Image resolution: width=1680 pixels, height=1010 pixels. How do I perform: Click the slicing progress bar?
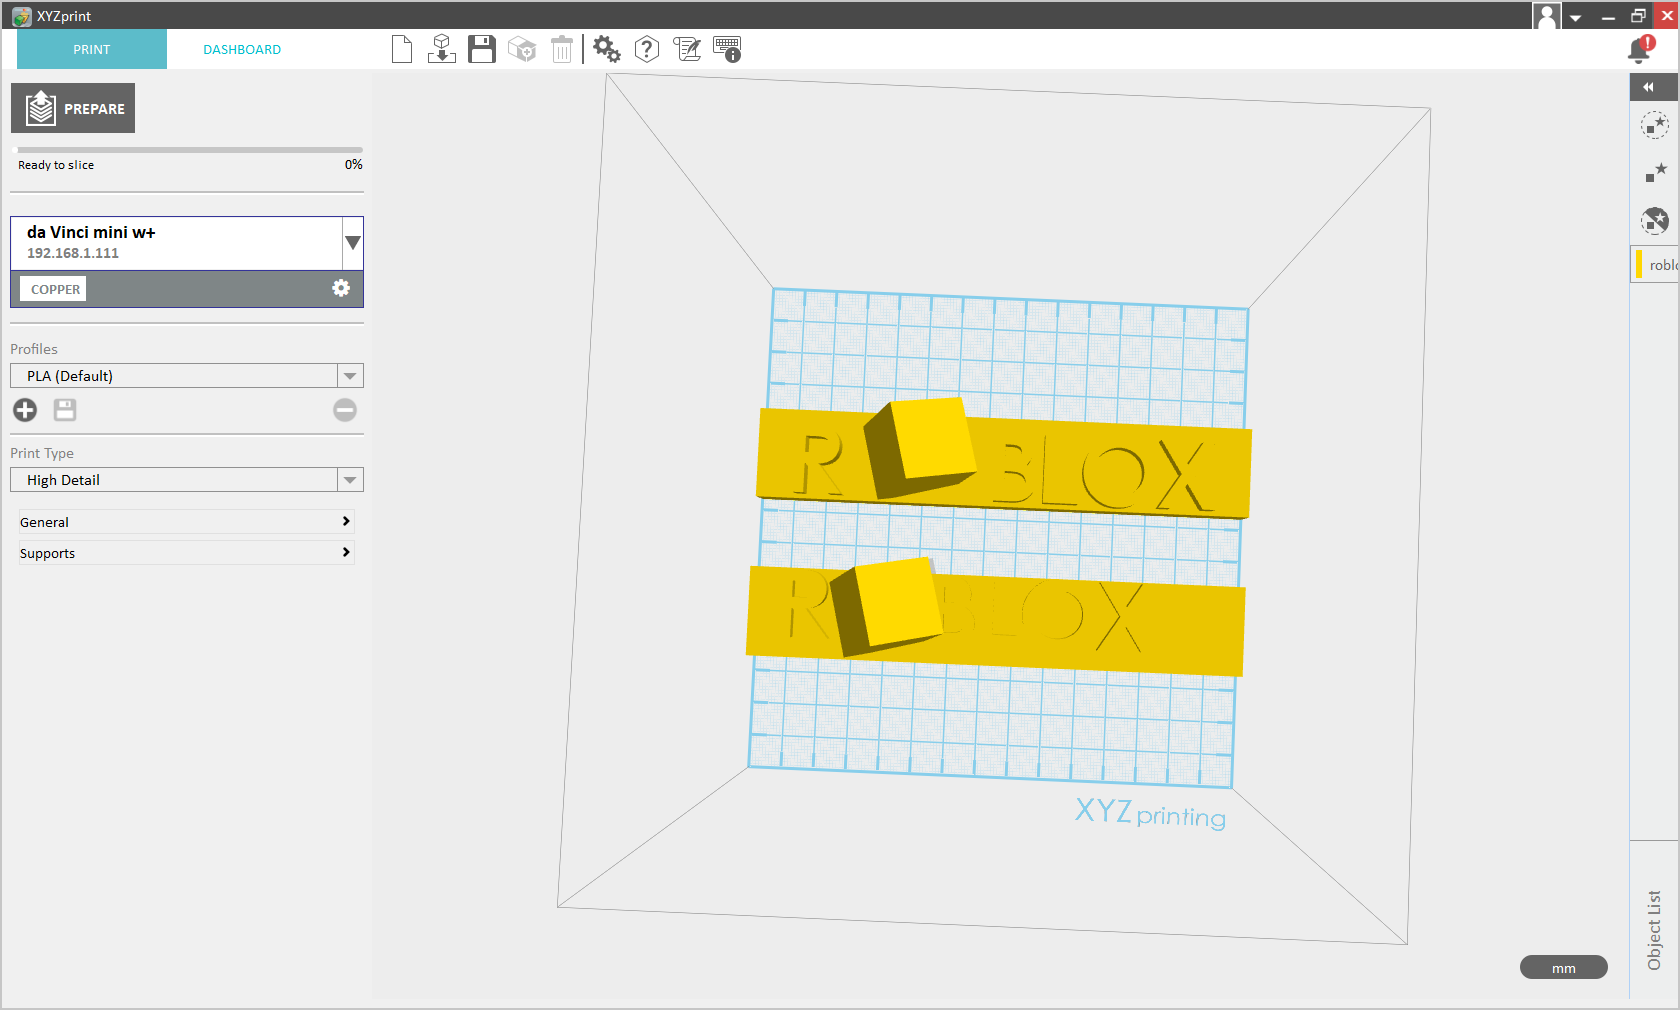pyautogui.click(x=189, y=150)
